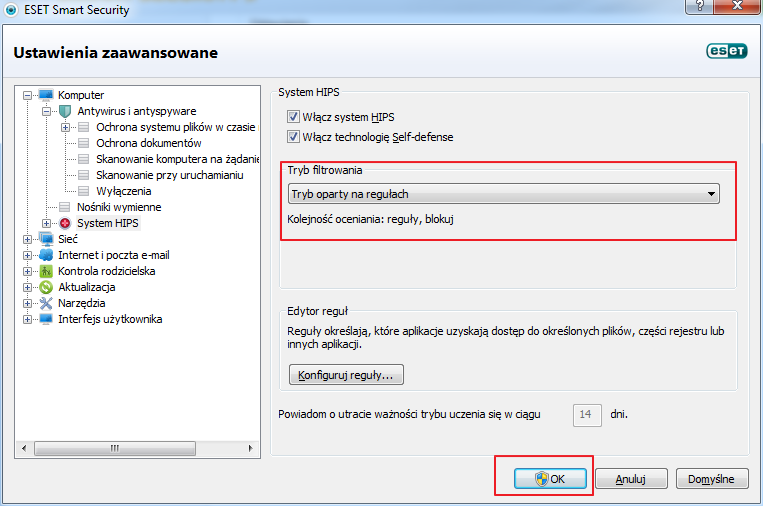The width and height of the screenshot is (763, 506).
Task: Select Wyłączenia tree item
Action: pyautogui.click(x=124, y=191)
